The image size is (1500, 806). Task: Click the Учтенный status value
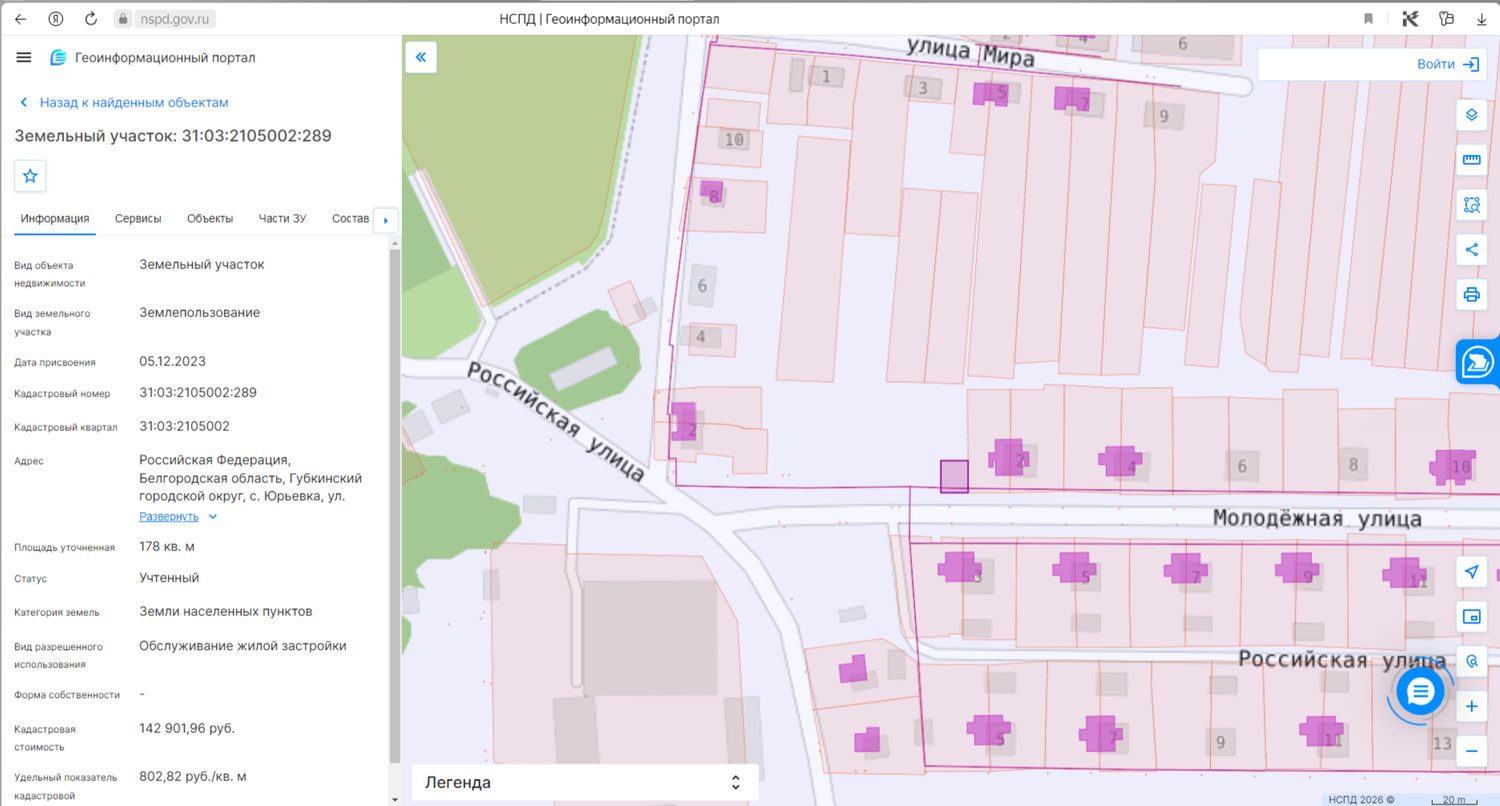(169, 578)
